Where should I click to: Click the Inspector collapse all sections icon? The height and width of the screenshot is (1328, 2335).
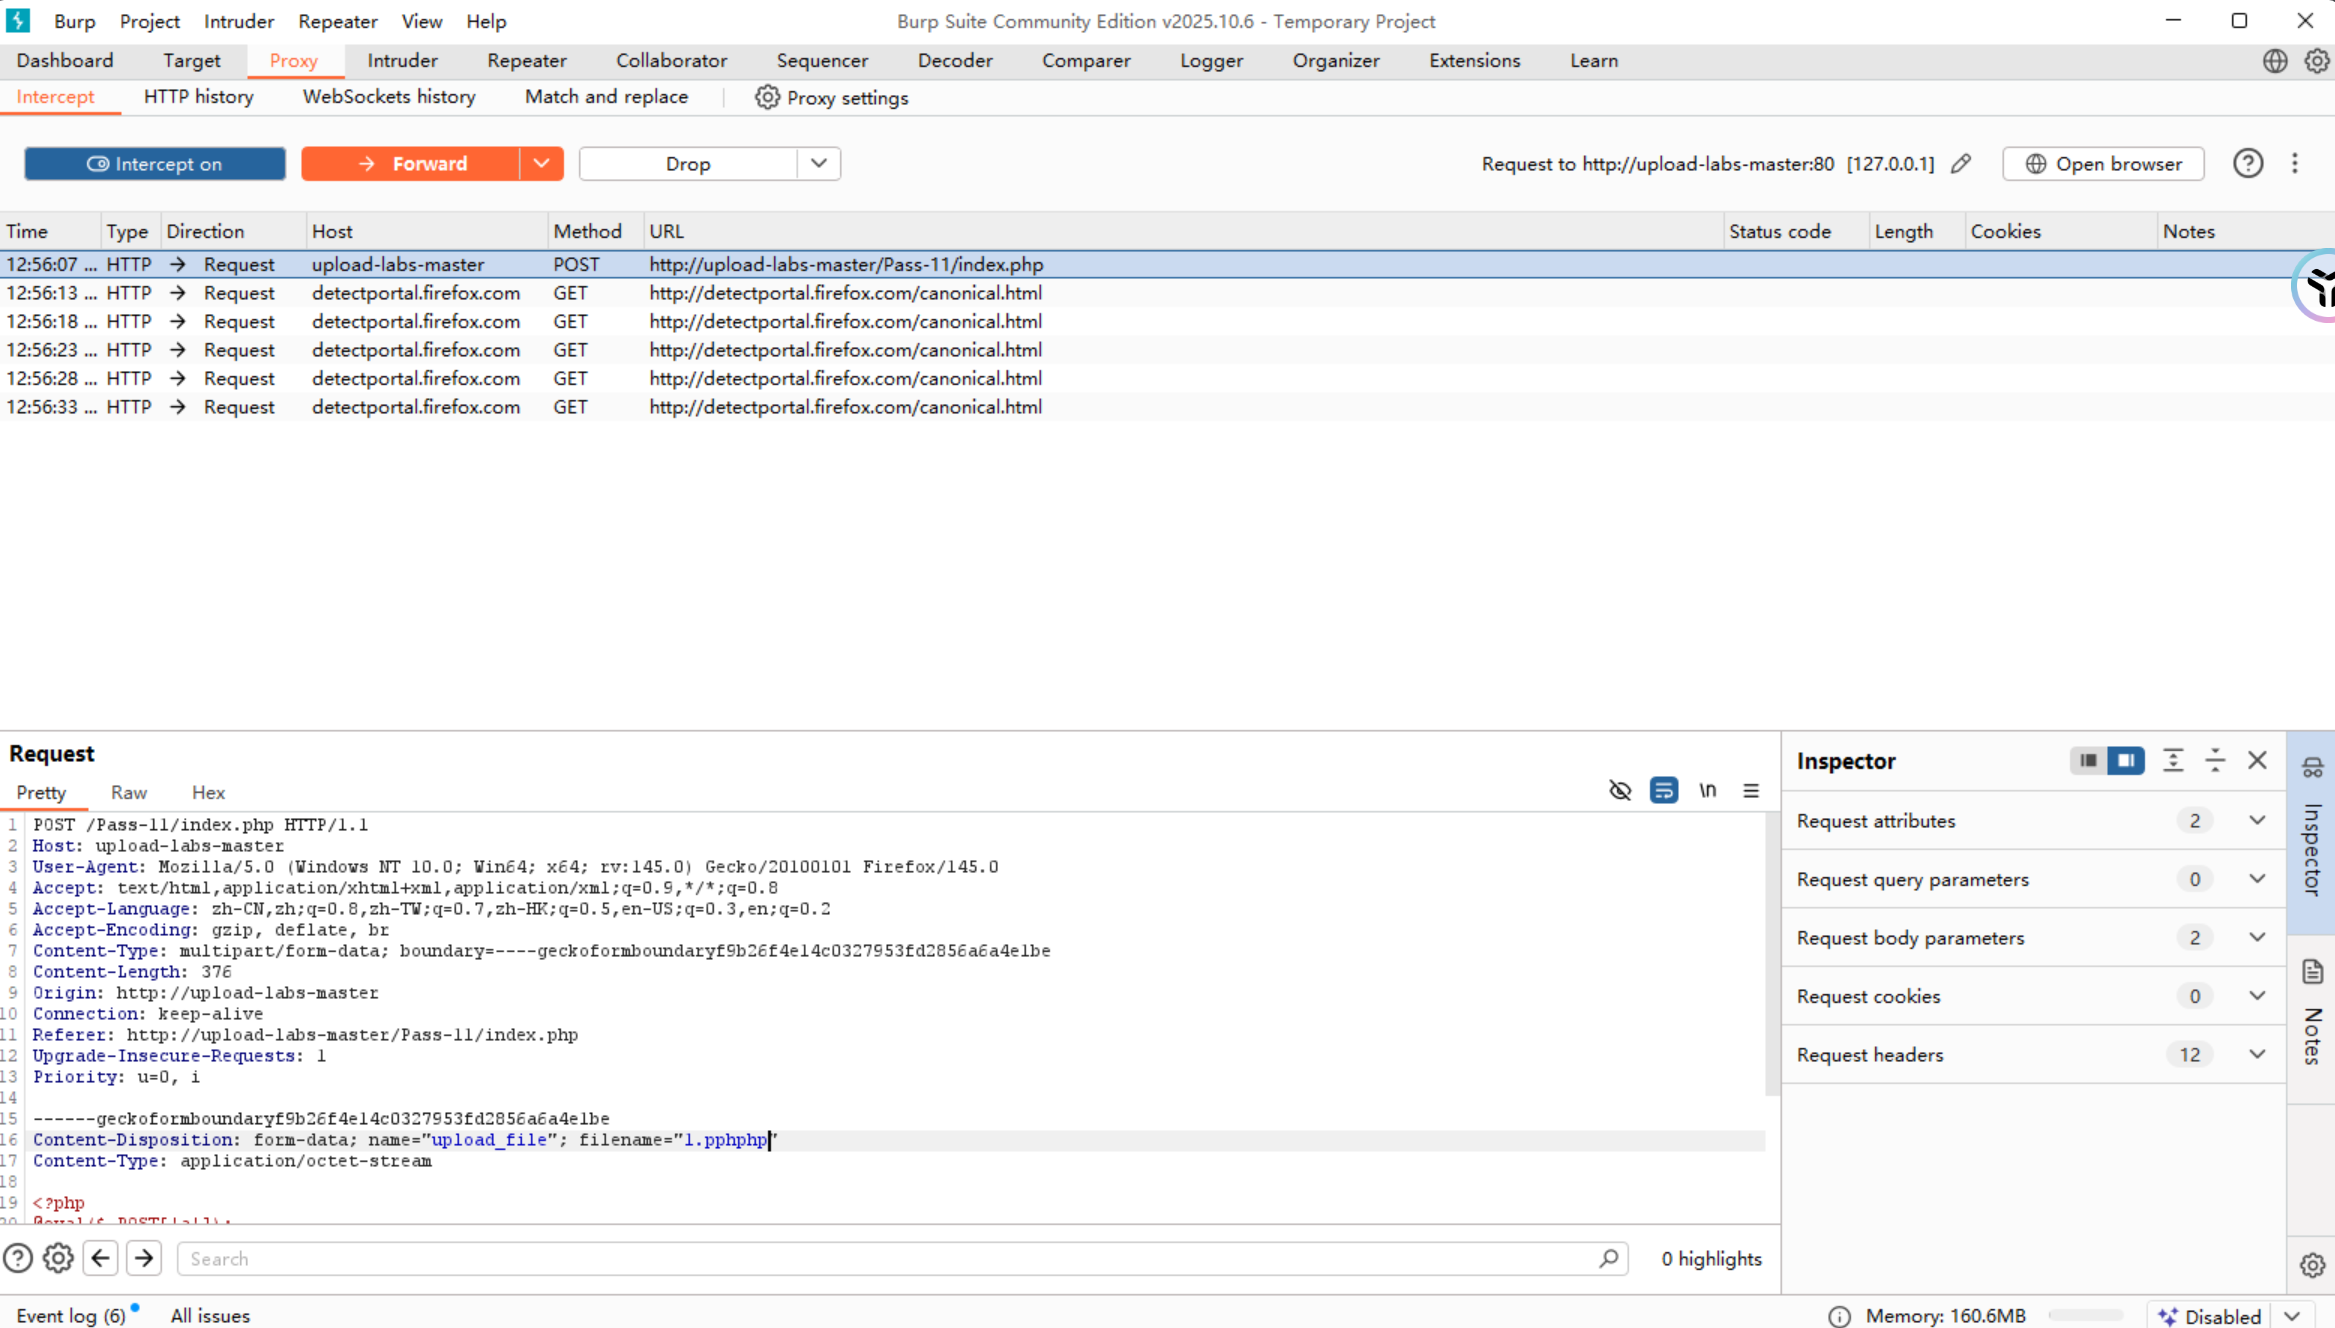(2215, 760)
